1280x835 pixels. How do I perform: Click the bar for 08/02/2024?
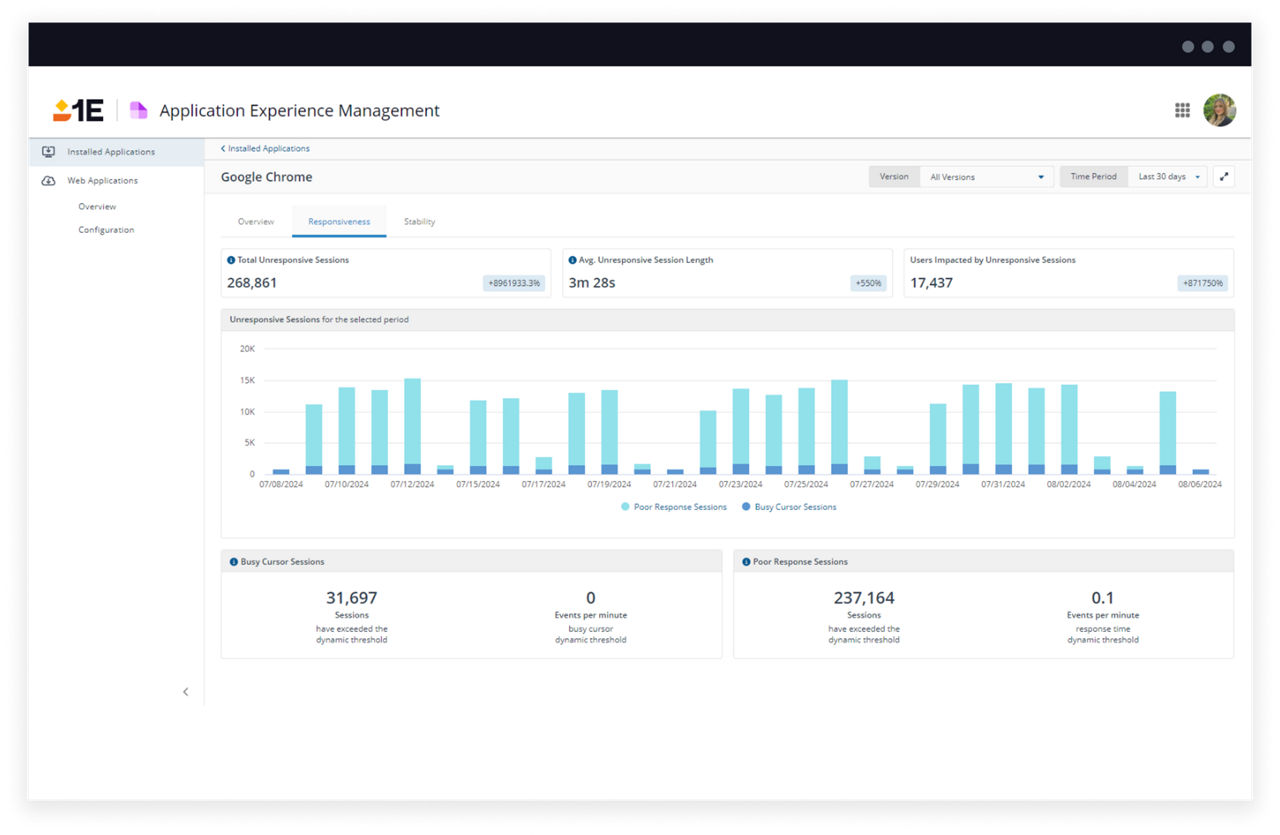click(x=1069, y=429)
